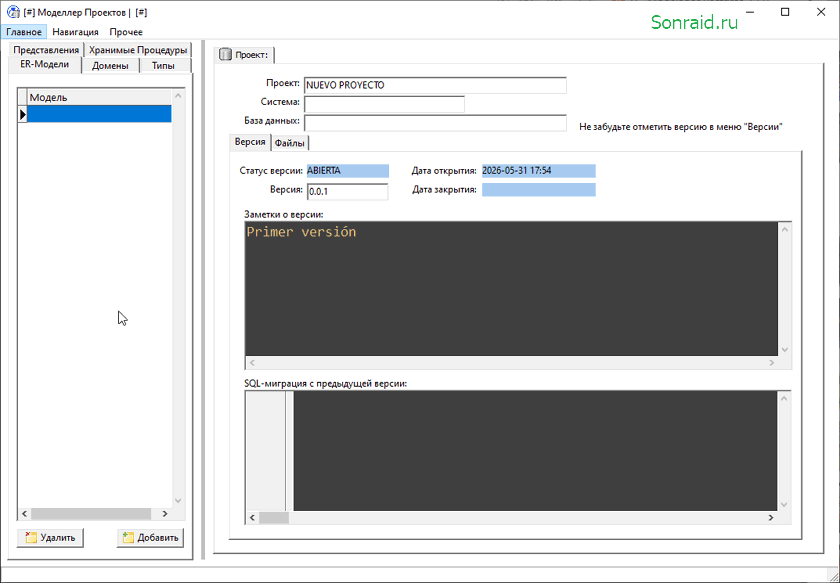
Task: Open the Прочее menu
Action: [x=126, y=32]
